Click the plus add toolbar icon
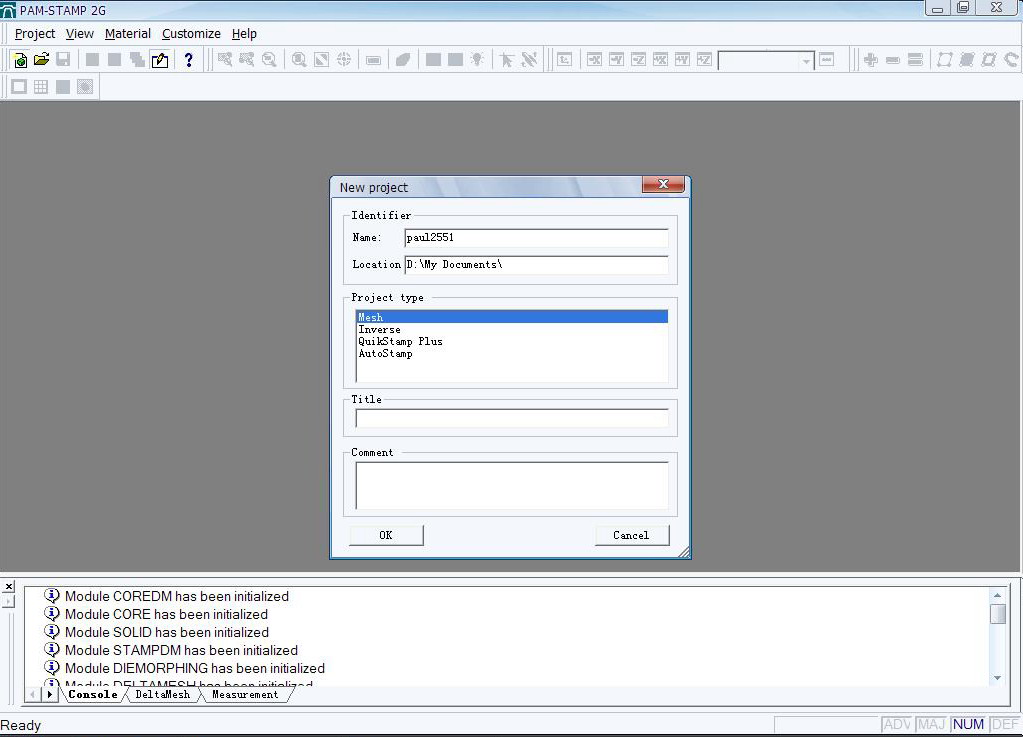This screenshot has height=737, width=1023. point(870,60)
